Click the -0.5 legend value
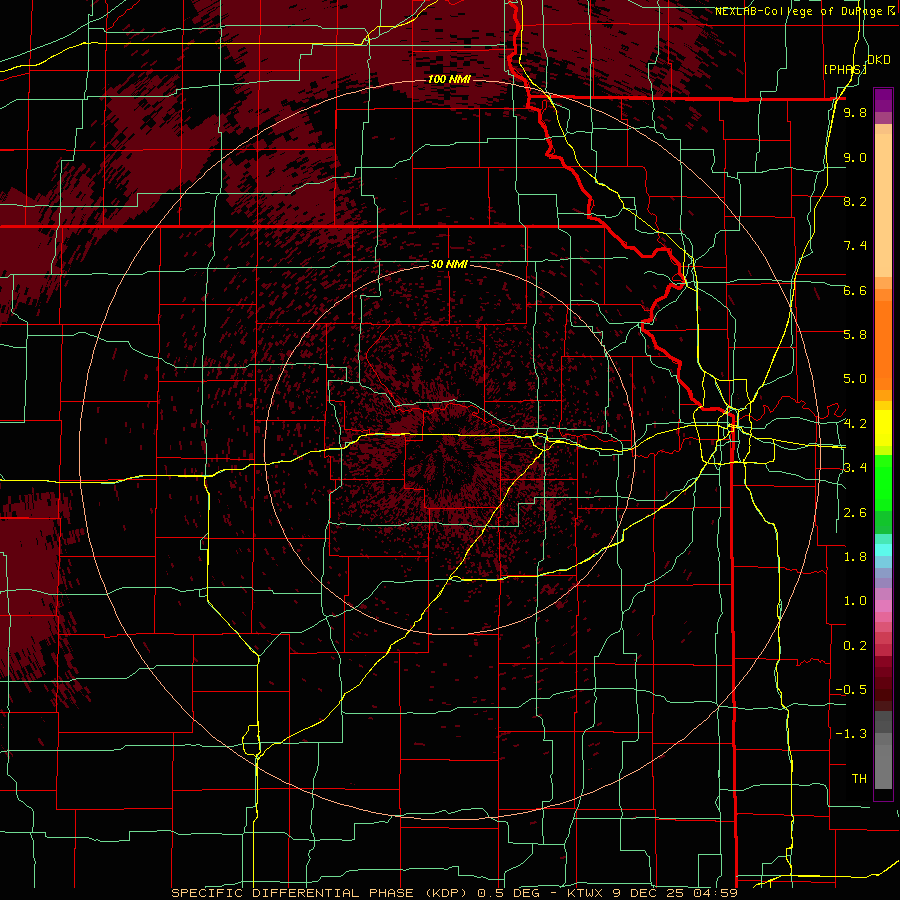900x900 pixels. click(x=851, y=690)
